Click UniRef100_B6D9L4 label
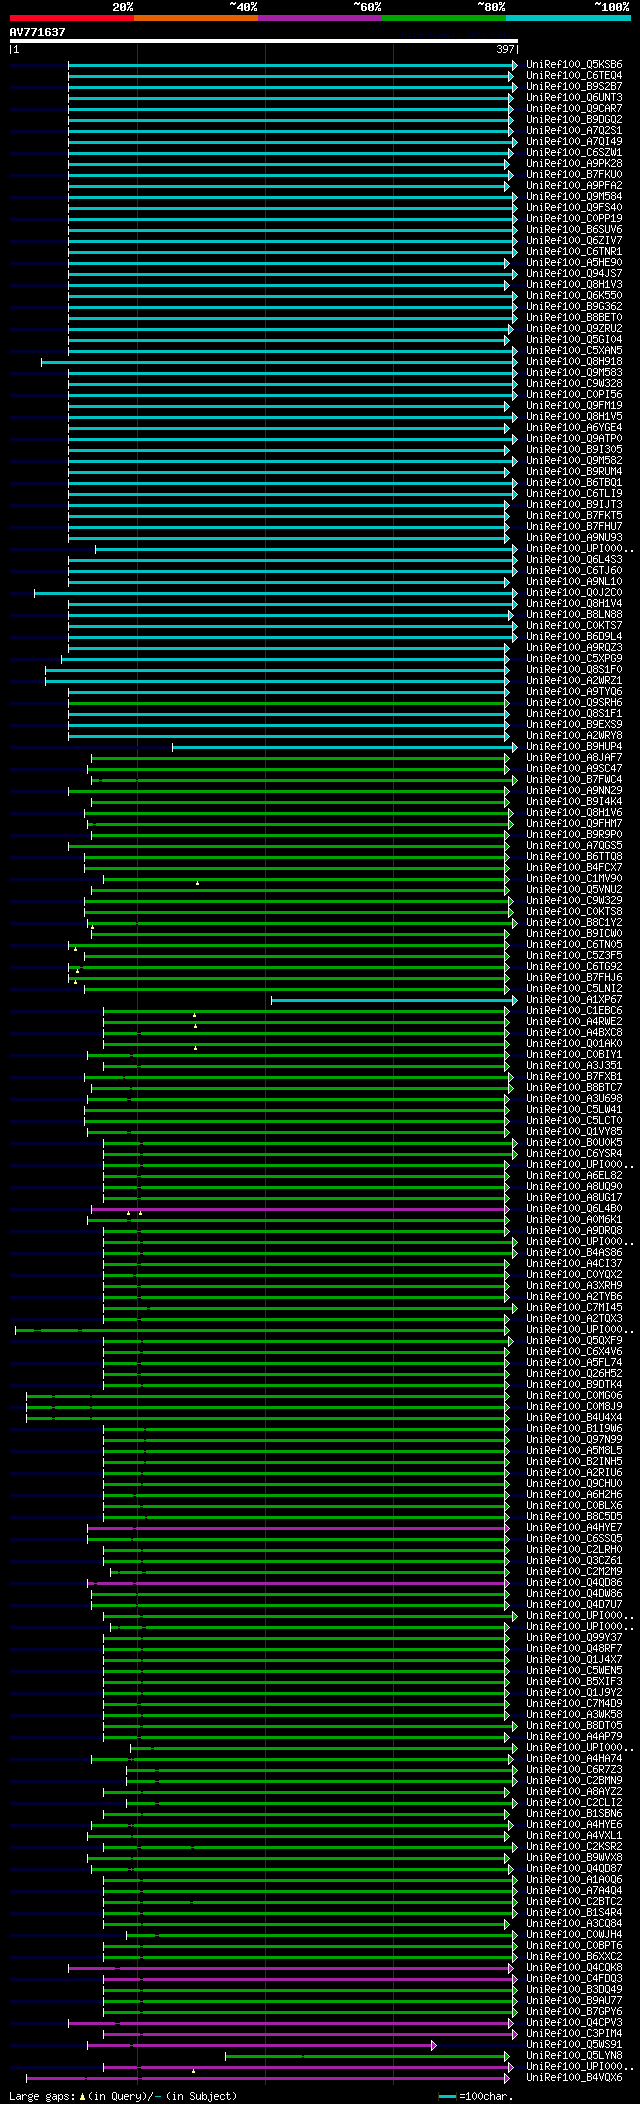 coord(574,637)
